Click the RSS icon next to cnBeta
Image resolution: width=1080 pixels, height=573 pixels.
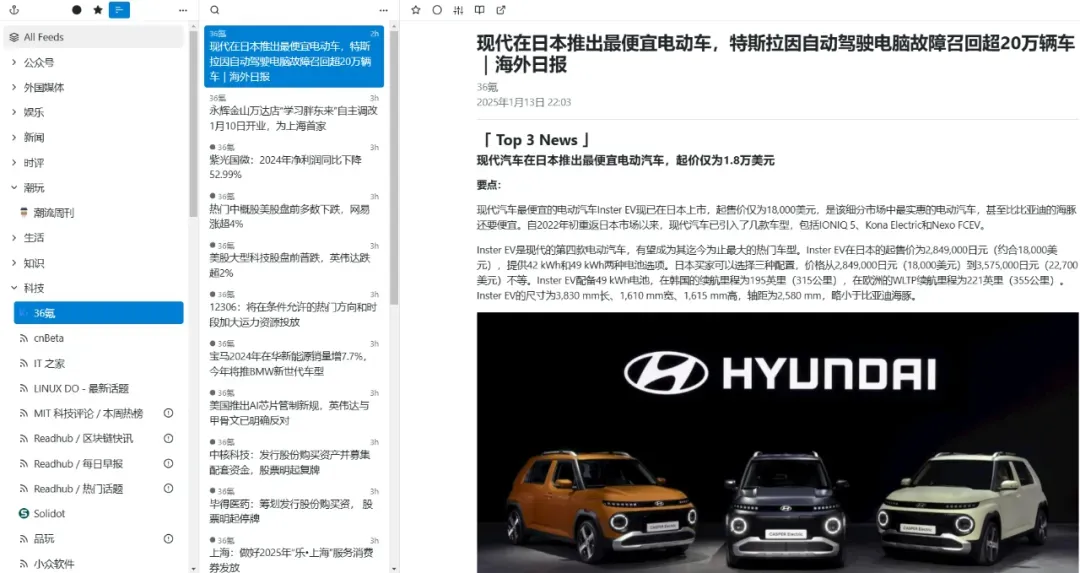pyautogui.click(x=23, y=338)
